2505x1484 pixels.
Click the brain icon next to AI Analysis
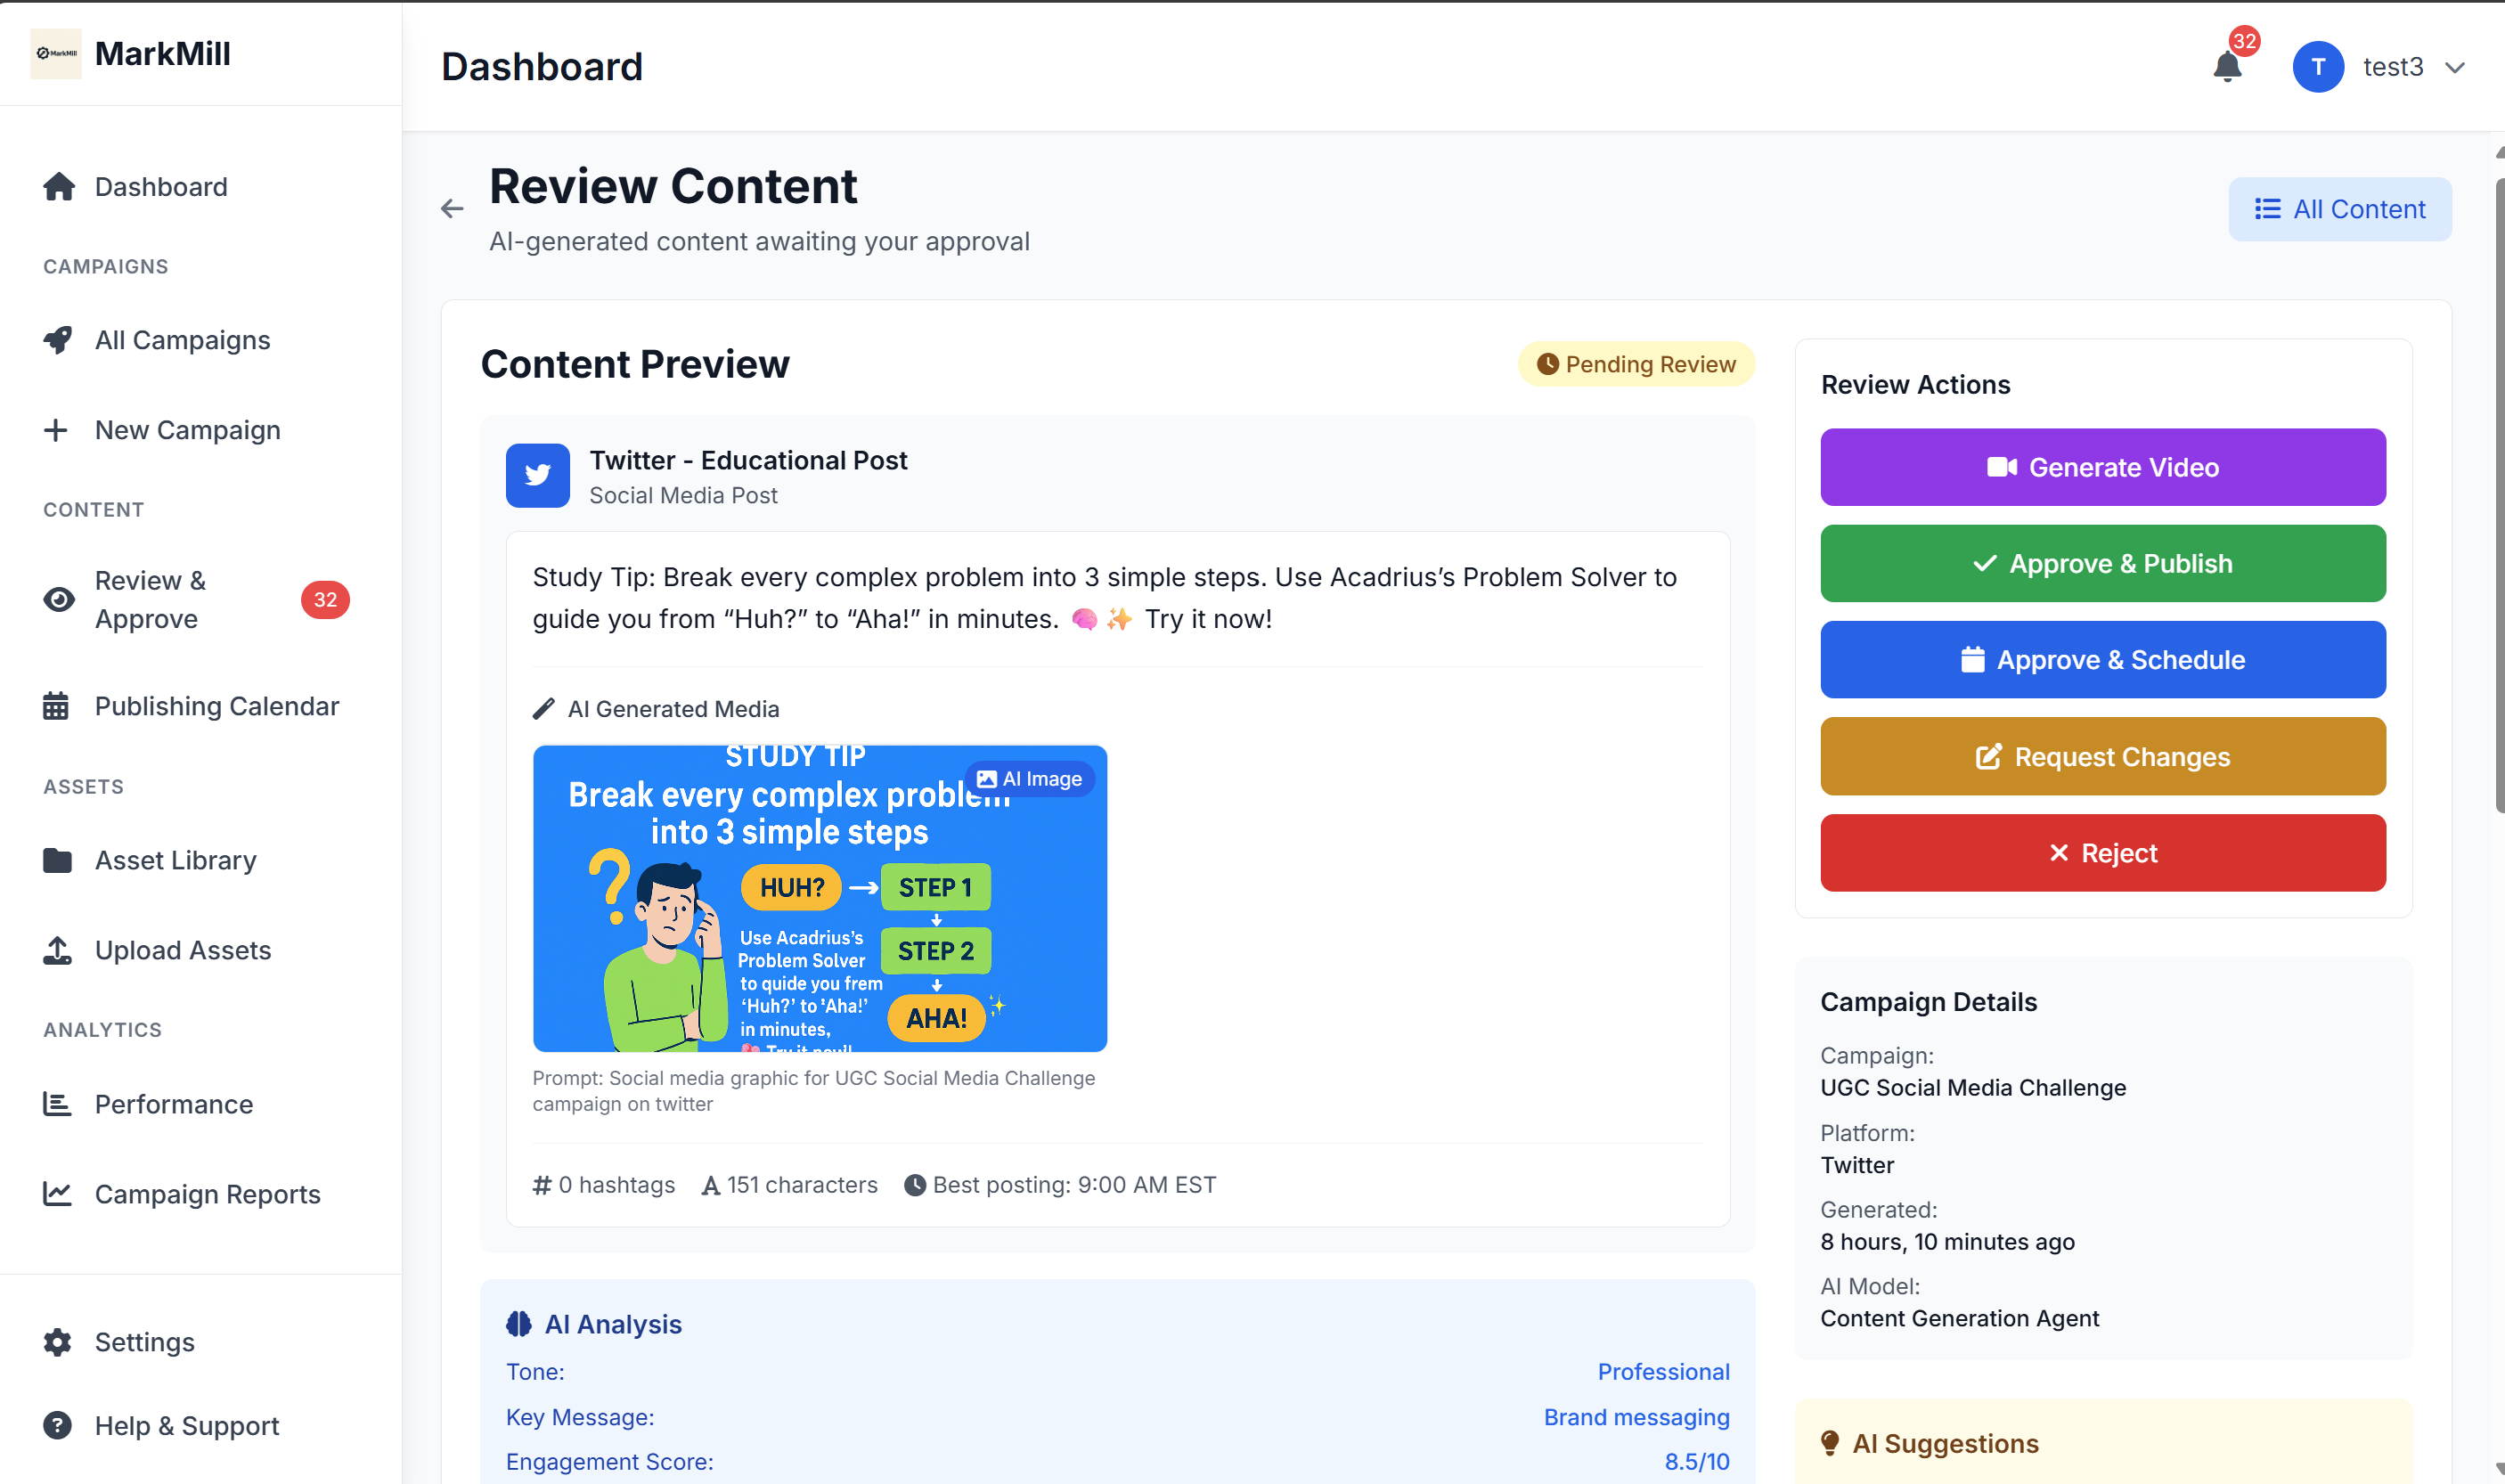pos(519,1324)
